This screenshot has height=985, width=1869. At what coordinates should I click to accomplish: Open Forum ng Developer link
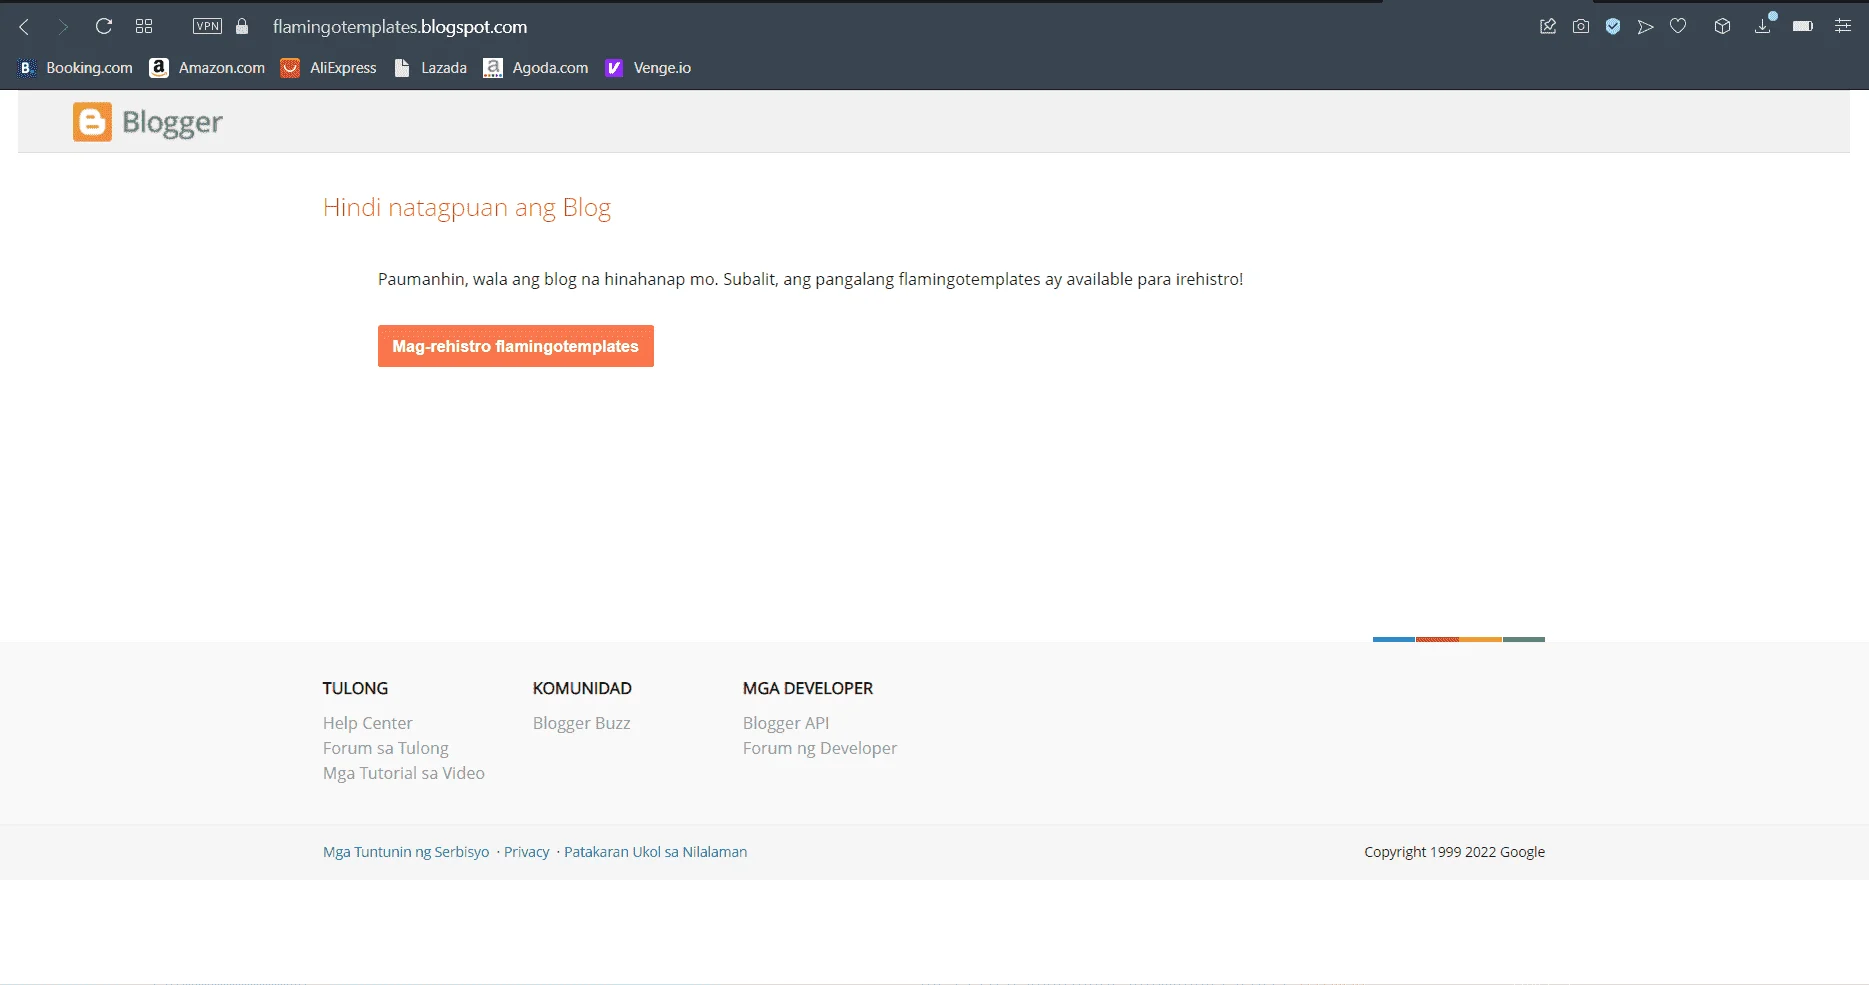pos(820,748)
